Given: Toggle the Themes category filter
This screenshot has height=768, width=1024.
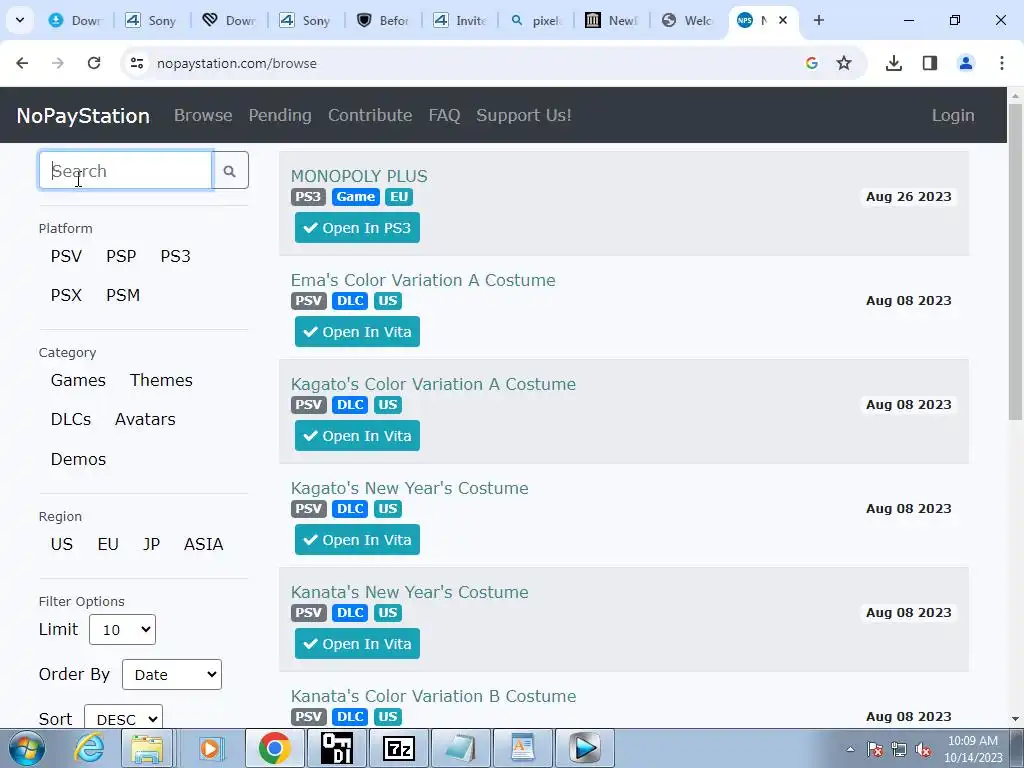Looking at the screenshot, I should [x=161, y=380].
